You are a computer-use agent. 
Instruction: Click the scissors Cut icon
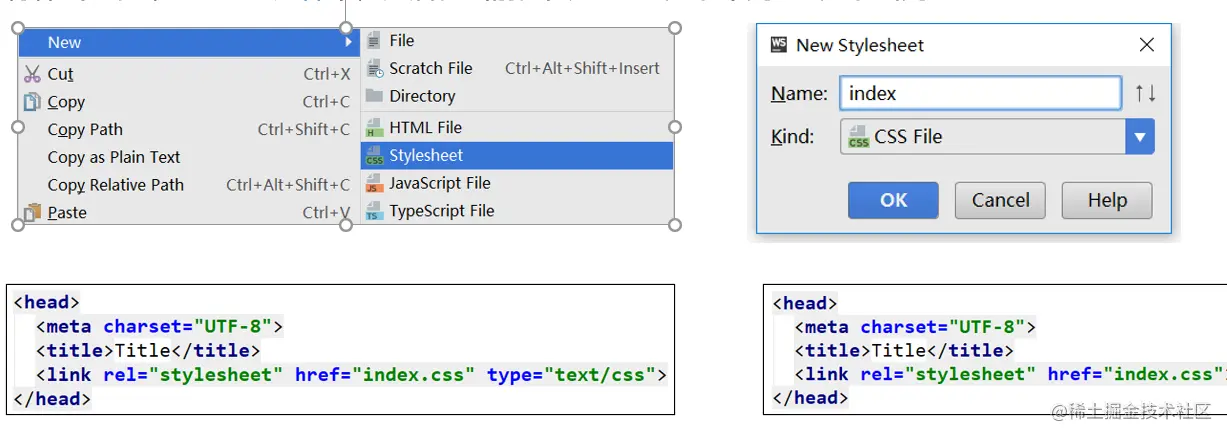pyautogui.click(x=32, y=74)
